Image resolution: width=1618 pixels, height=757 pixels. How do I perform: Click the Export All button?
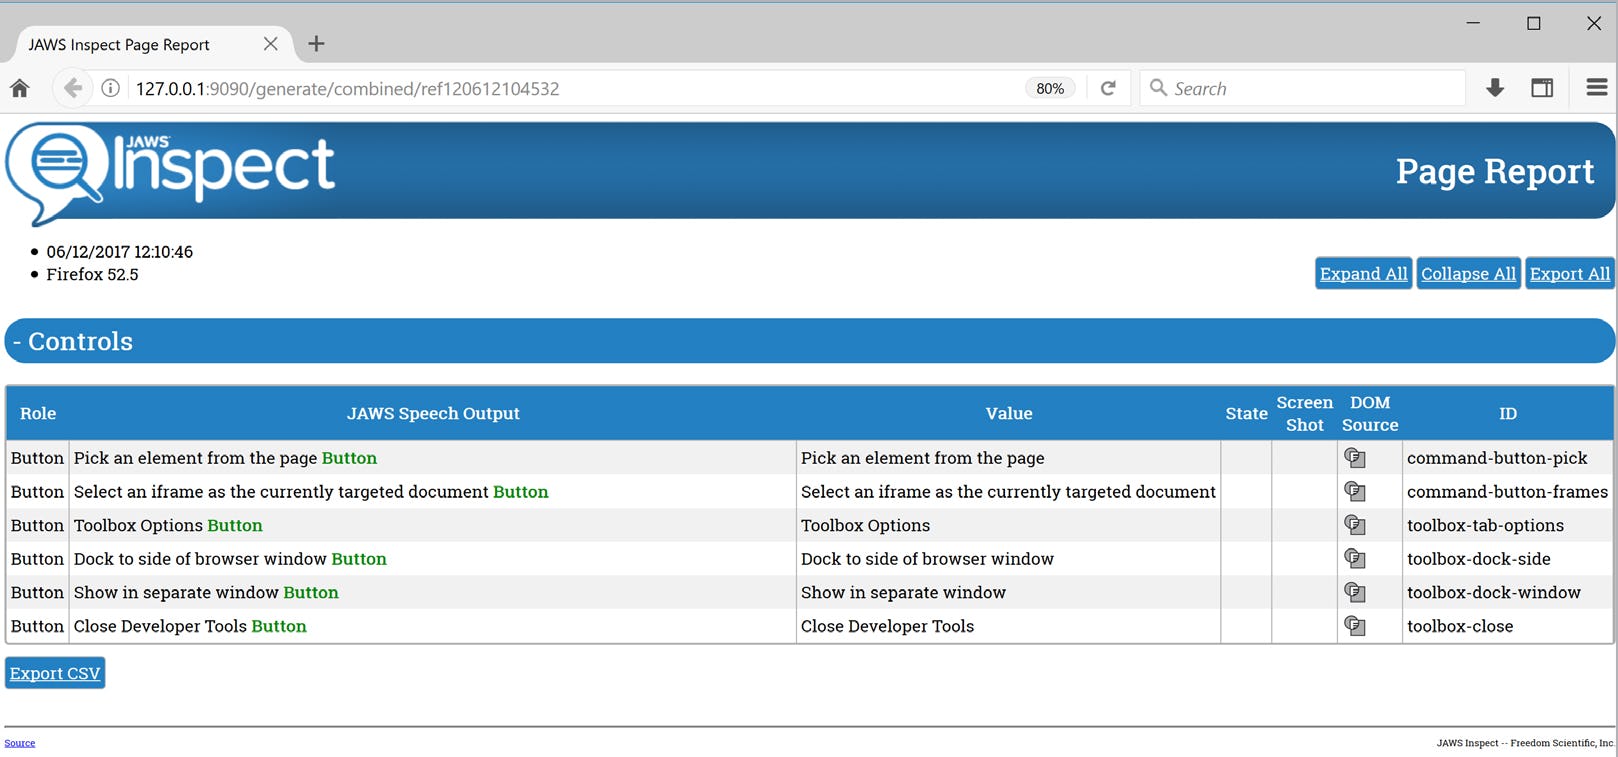point(1570,274)
